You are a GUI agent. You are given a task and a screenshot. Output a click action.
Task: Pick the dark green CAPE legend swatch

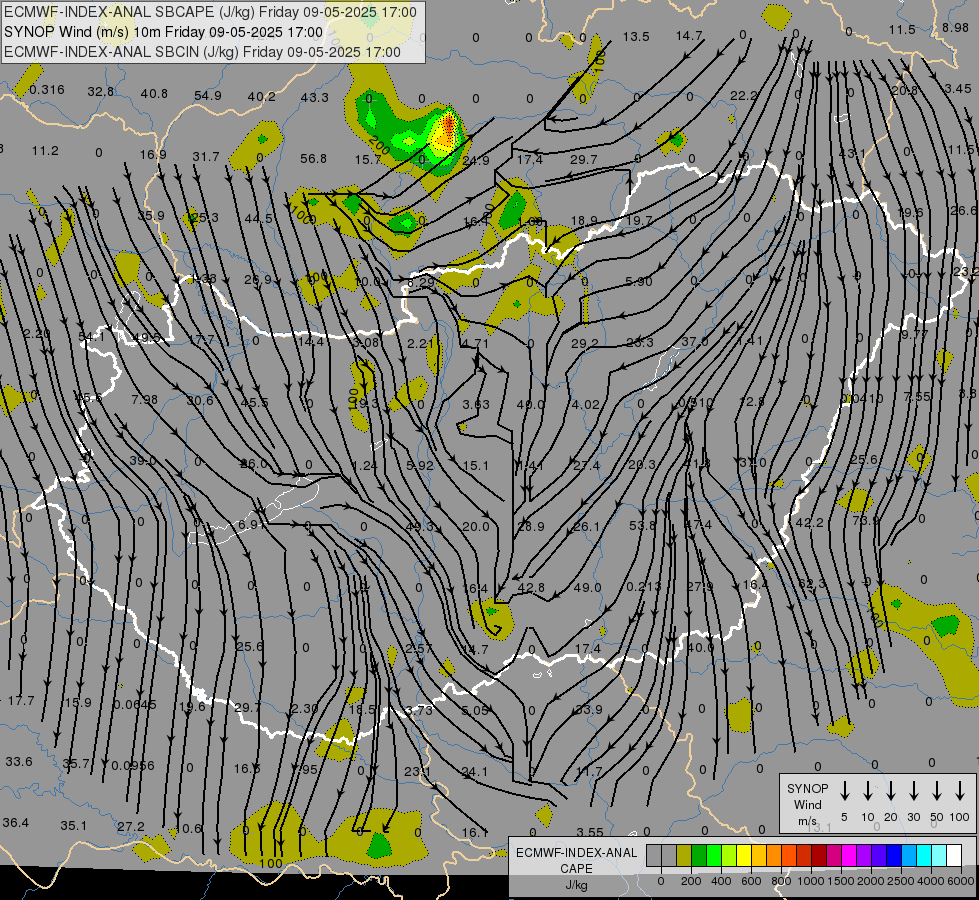click(x=699, y=856)
